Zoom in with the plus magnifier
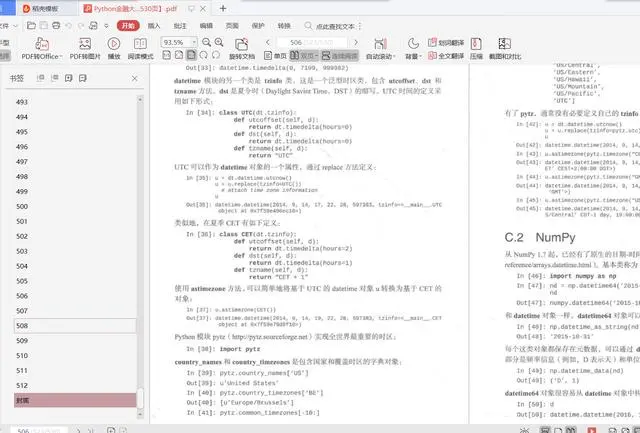The height and width of the screenshot is (433, 640). coord(219,42)
